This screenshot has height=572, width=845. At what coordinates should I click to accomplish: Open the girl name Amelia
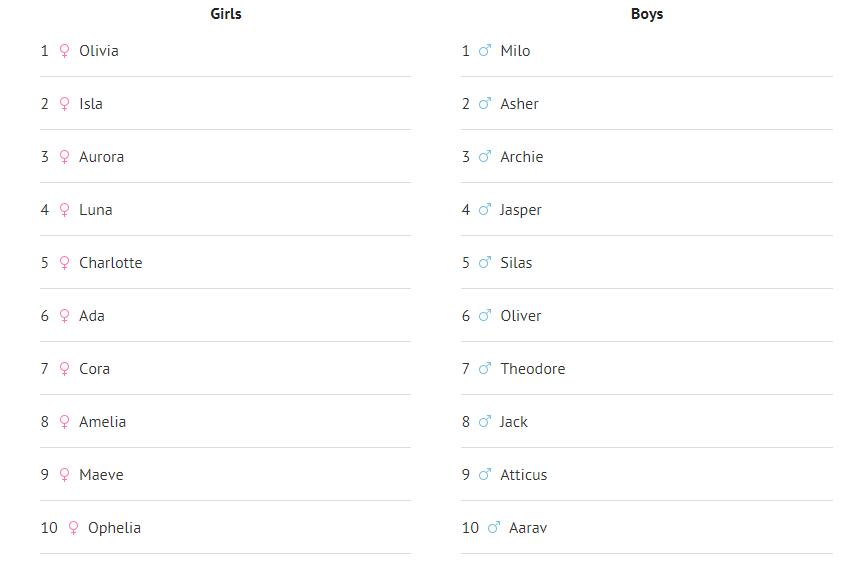click(103, 422)
